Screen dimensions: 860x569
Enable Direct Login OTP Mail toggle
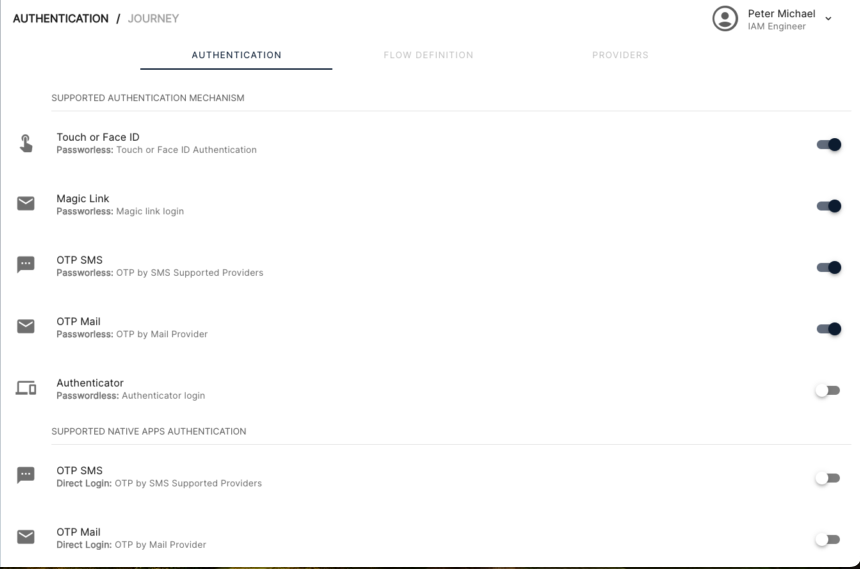point(827,539)
